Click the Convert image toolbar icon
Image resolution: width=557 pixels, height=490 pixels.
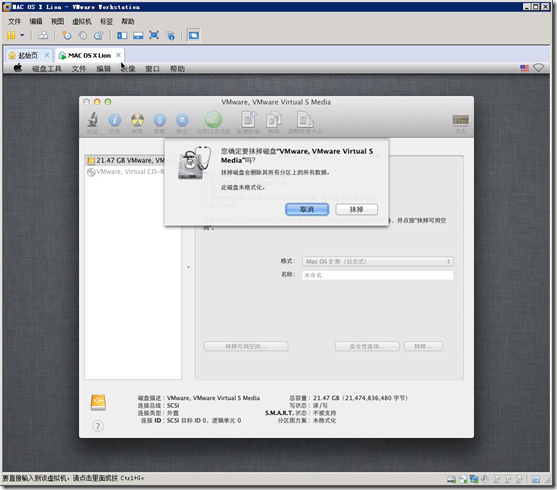(x=274, y=119)
